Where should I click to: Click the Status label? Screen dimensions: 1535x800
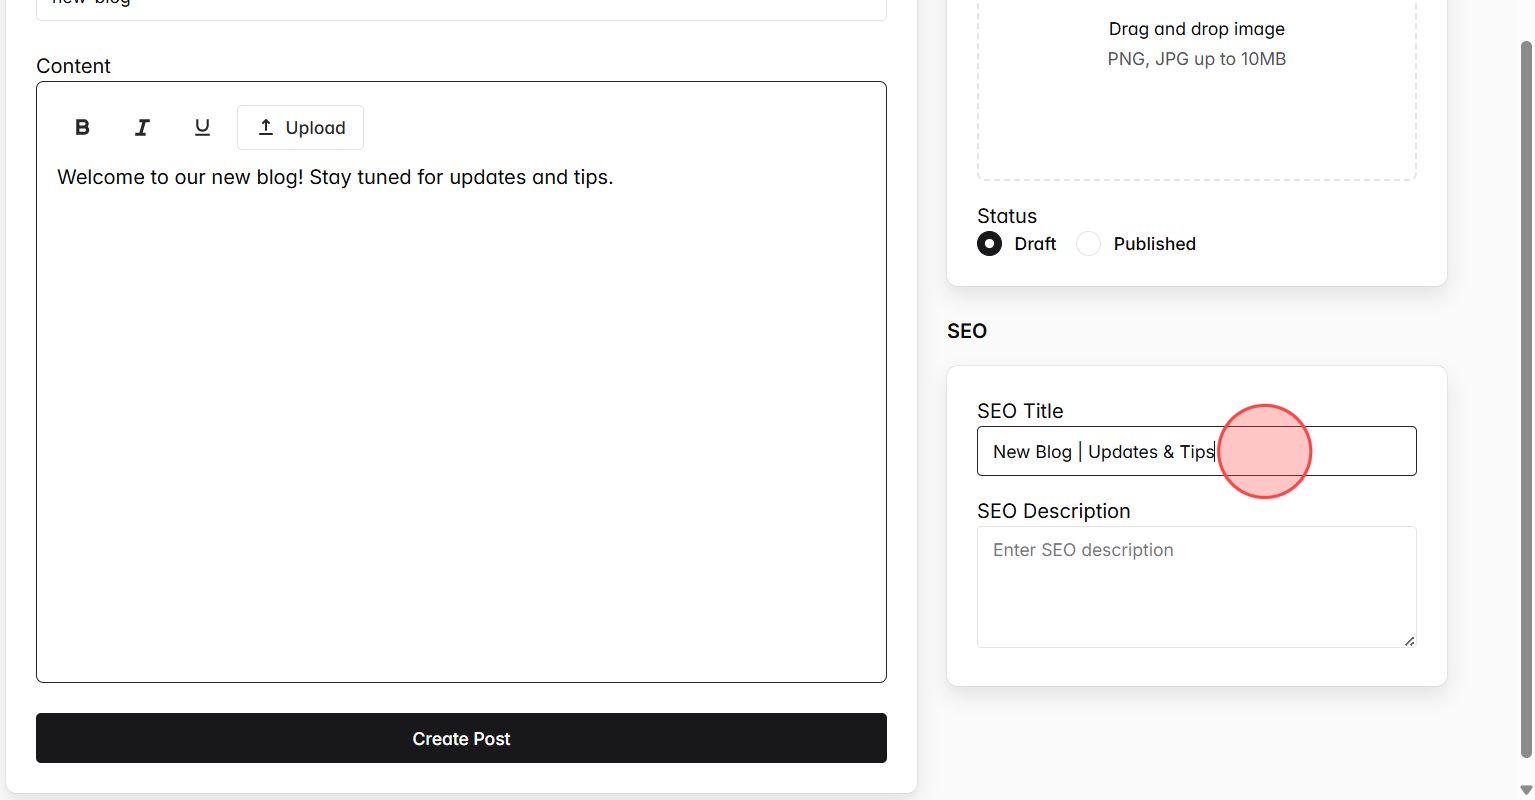[x=1006, y=215]
